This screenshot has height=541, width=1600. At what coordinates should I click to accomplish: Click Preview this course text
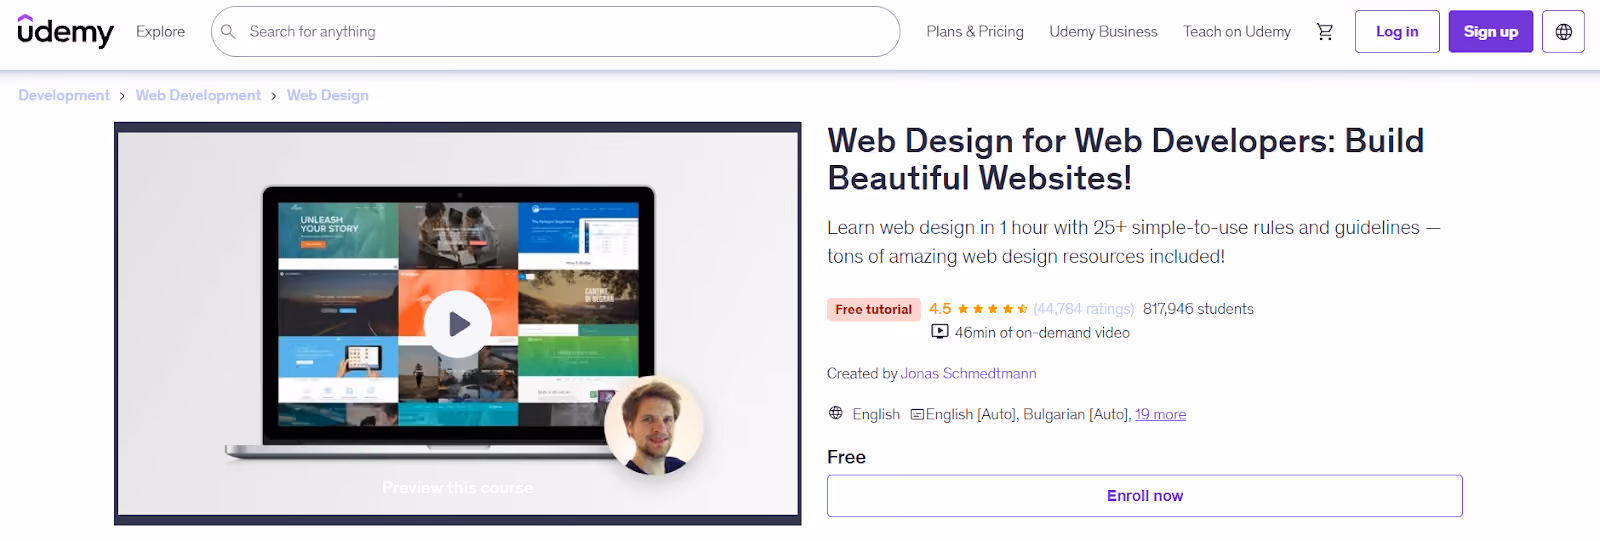coord(458,488)
